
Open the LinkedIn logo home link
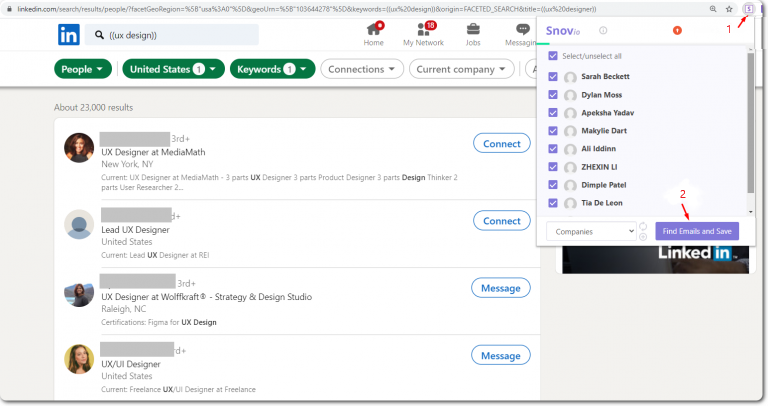click(x=69, y=35)
